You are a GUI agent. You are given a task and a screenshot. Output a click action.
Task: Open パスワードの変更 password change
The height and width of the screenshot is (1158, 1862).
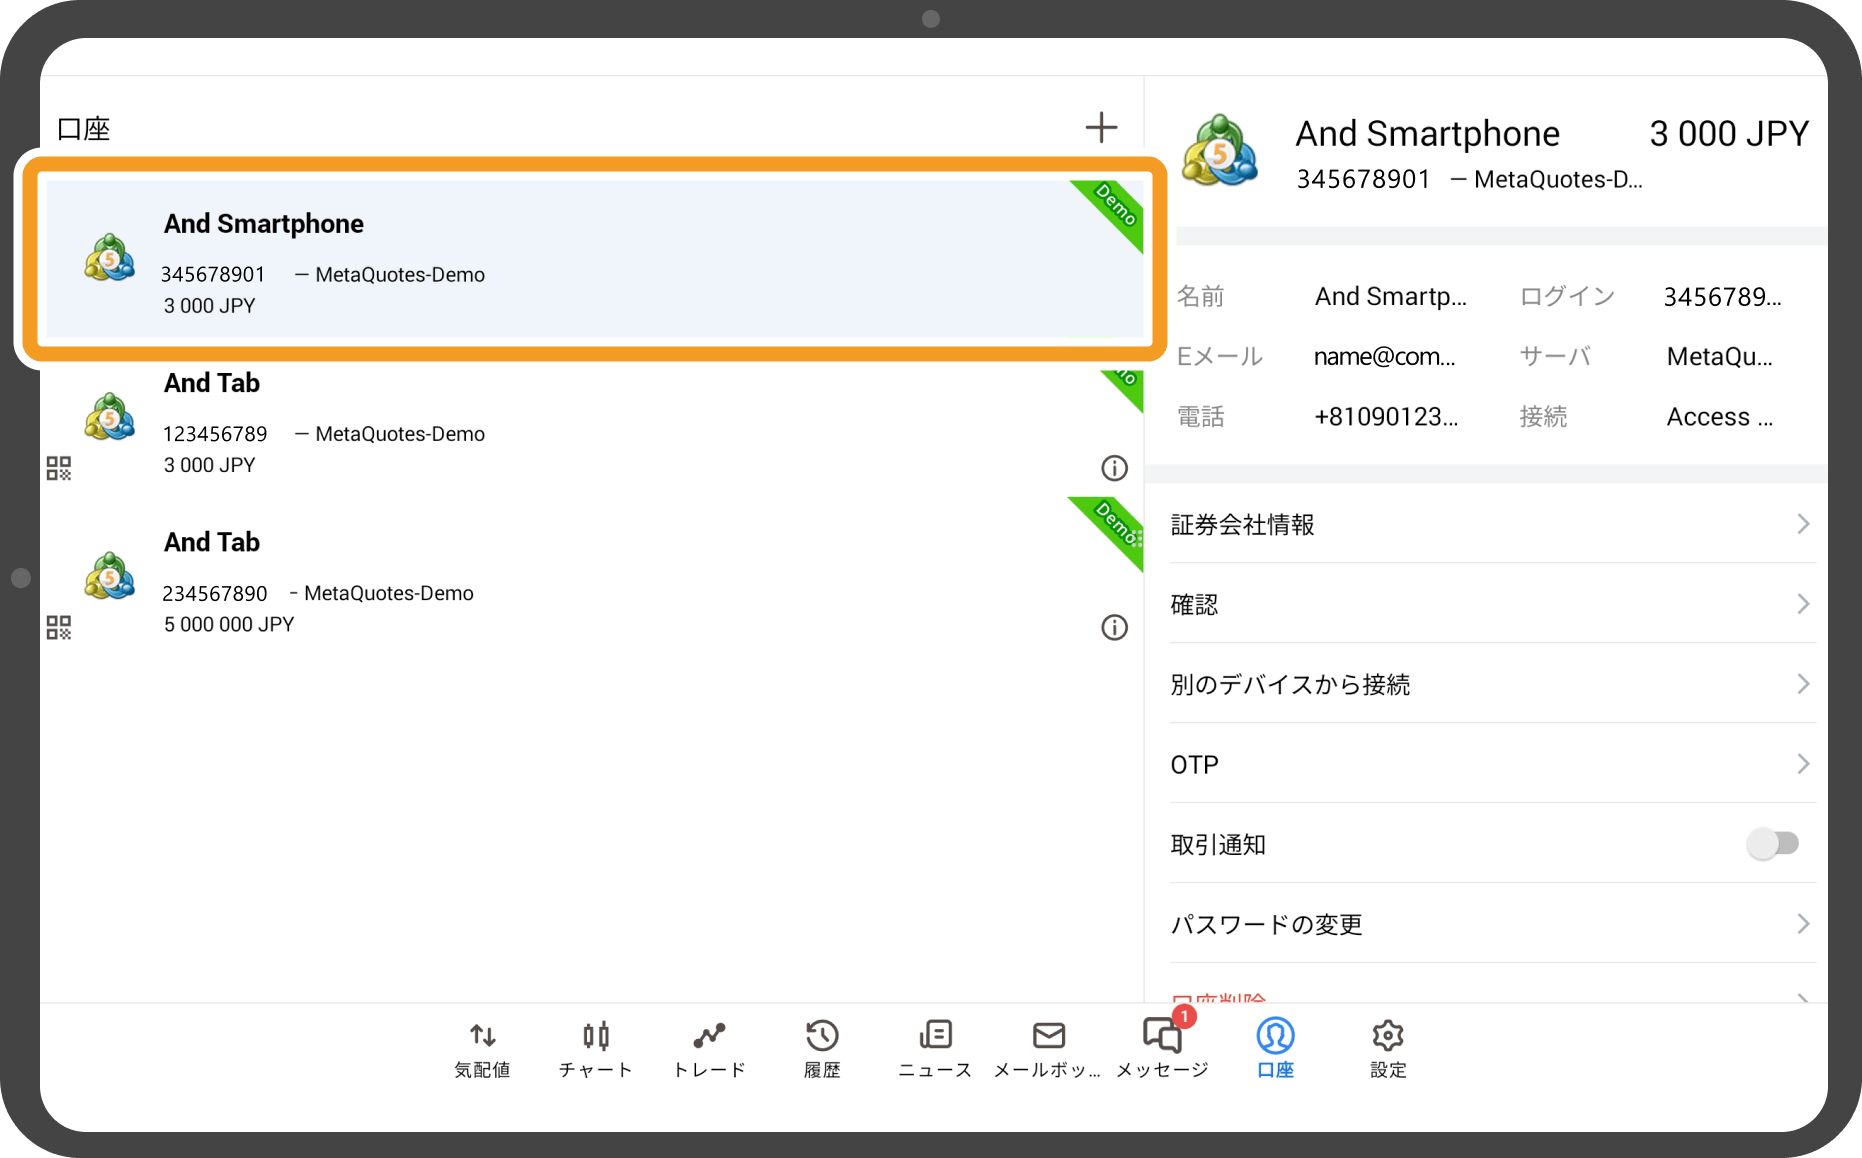[1490, 924]
